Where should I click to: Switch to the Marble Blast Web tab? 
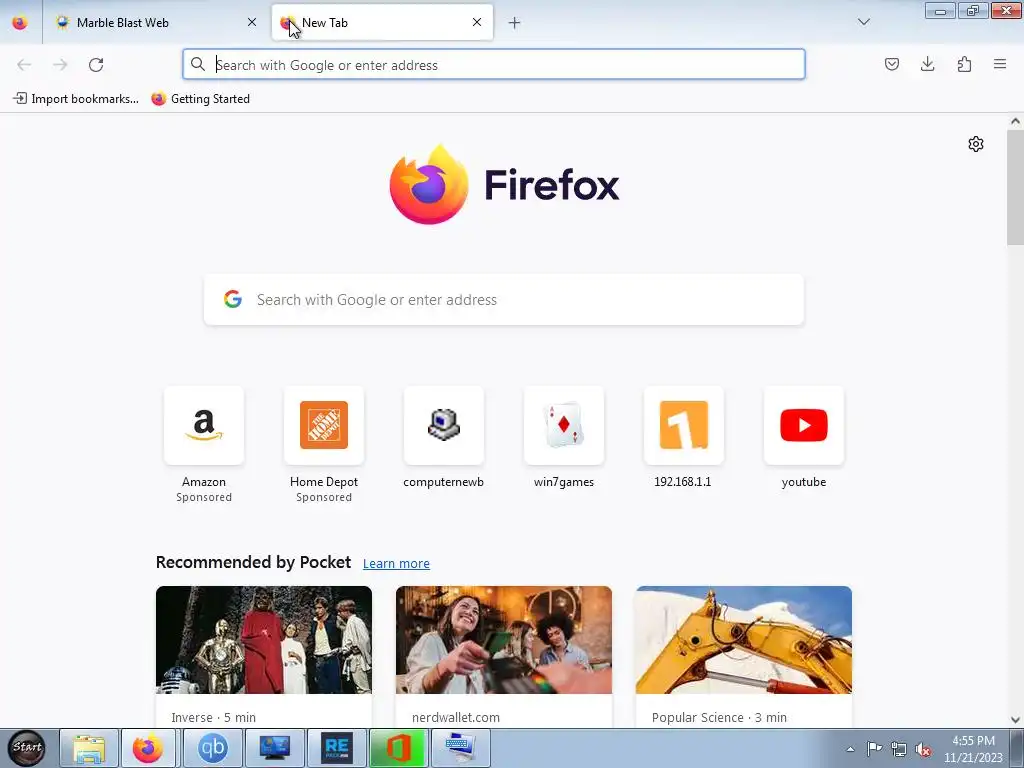coord(155,23)
